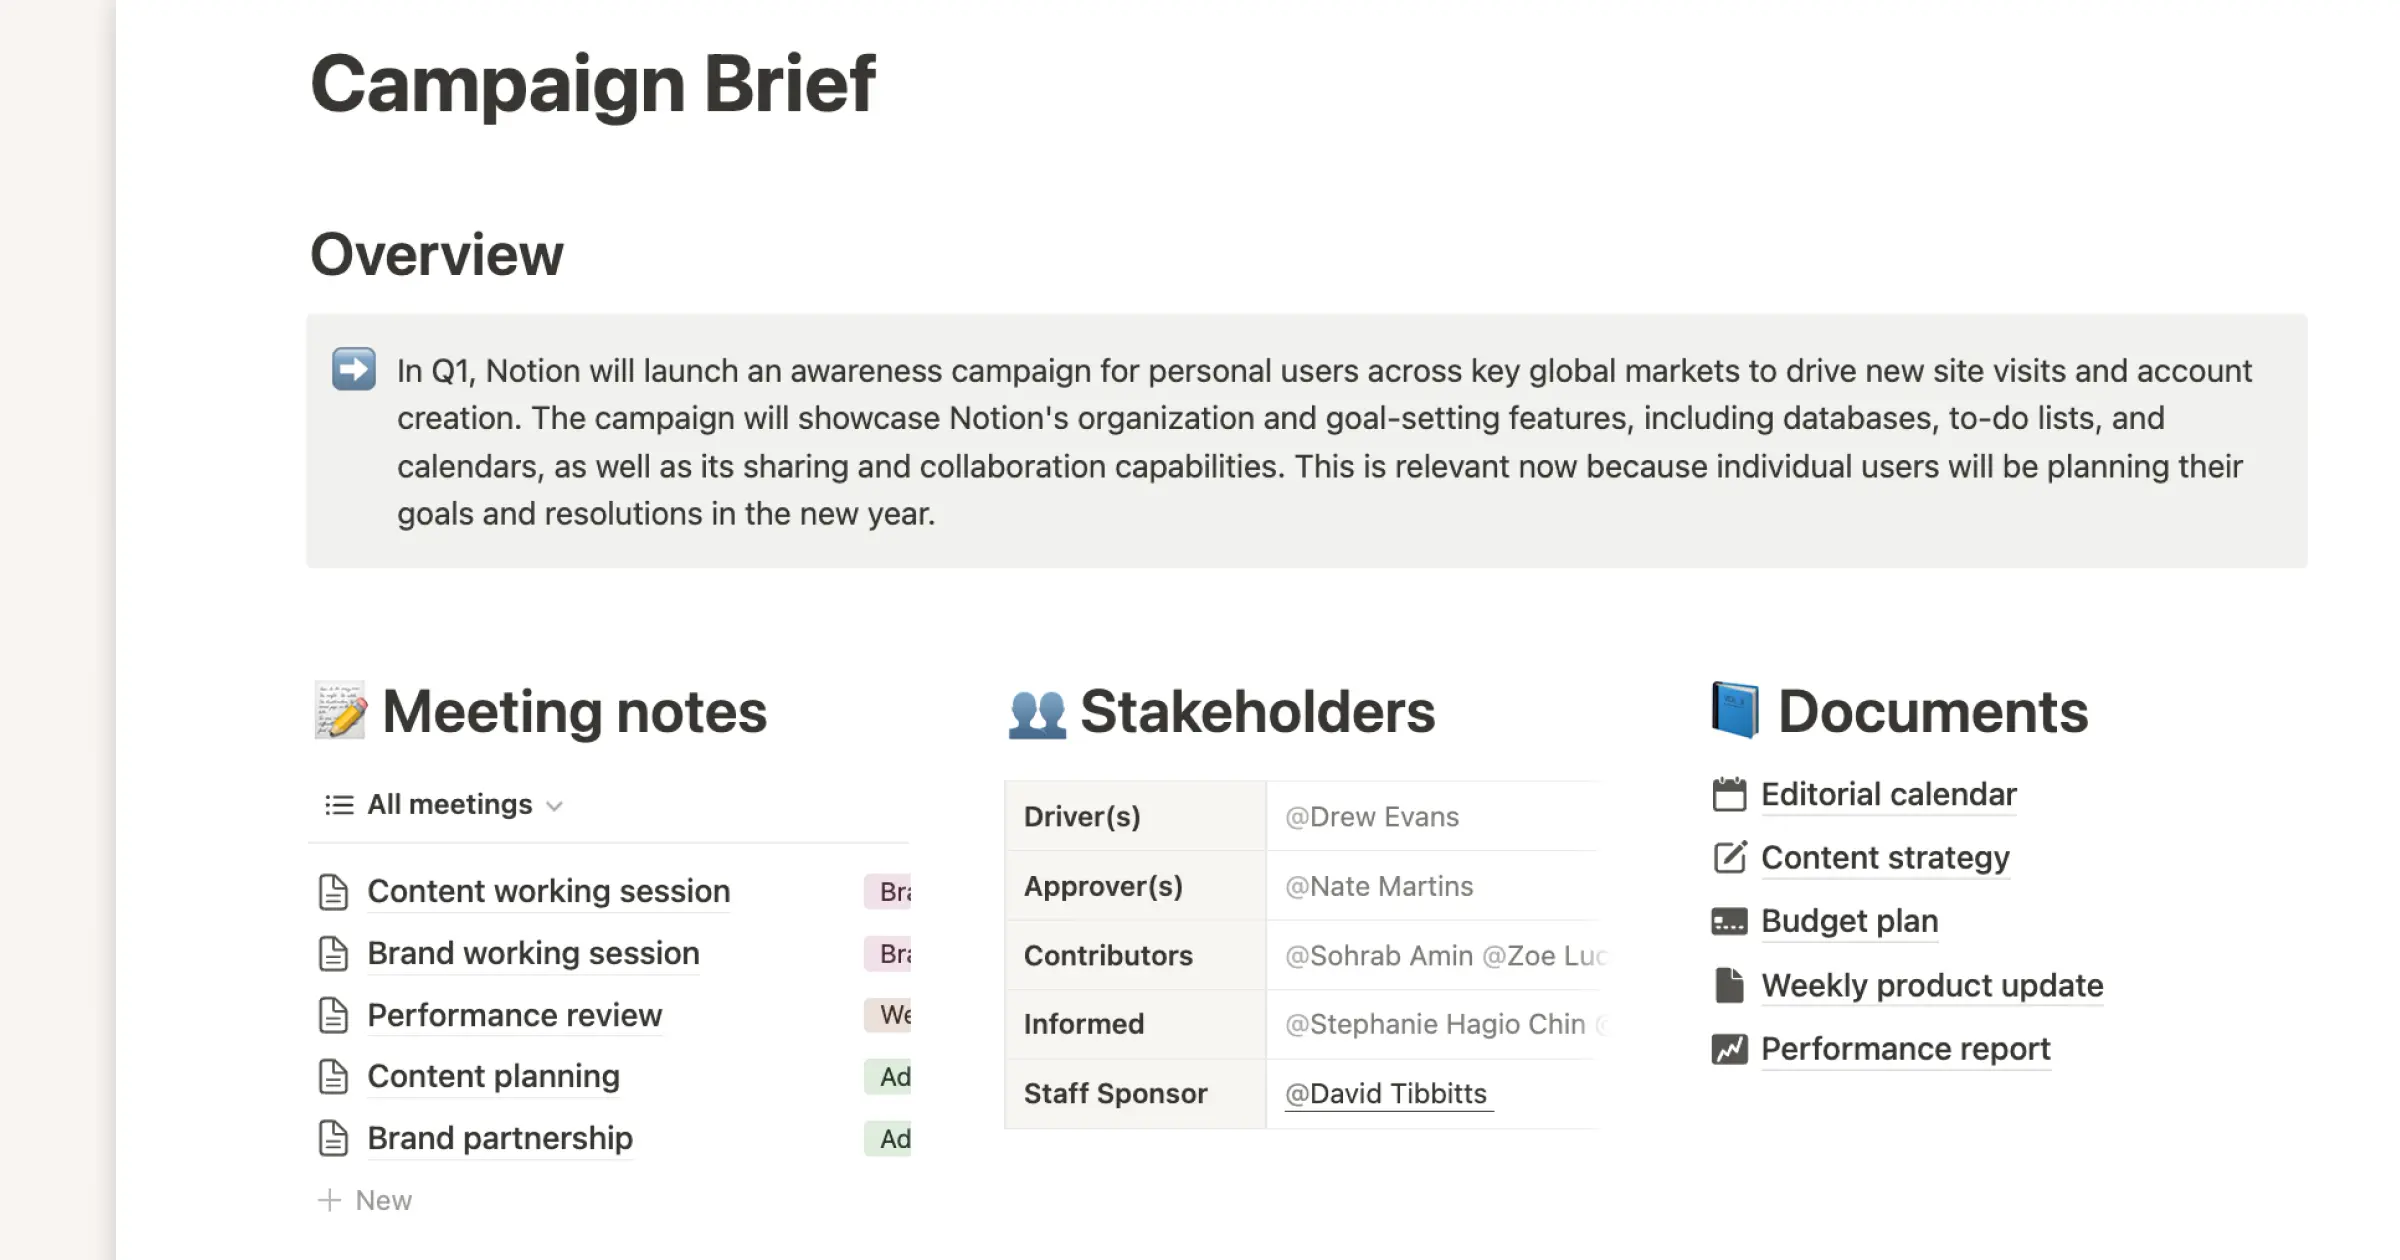
Task: Open the Budget plan document
Action: pyautogui.click(x=1849, y=920)
